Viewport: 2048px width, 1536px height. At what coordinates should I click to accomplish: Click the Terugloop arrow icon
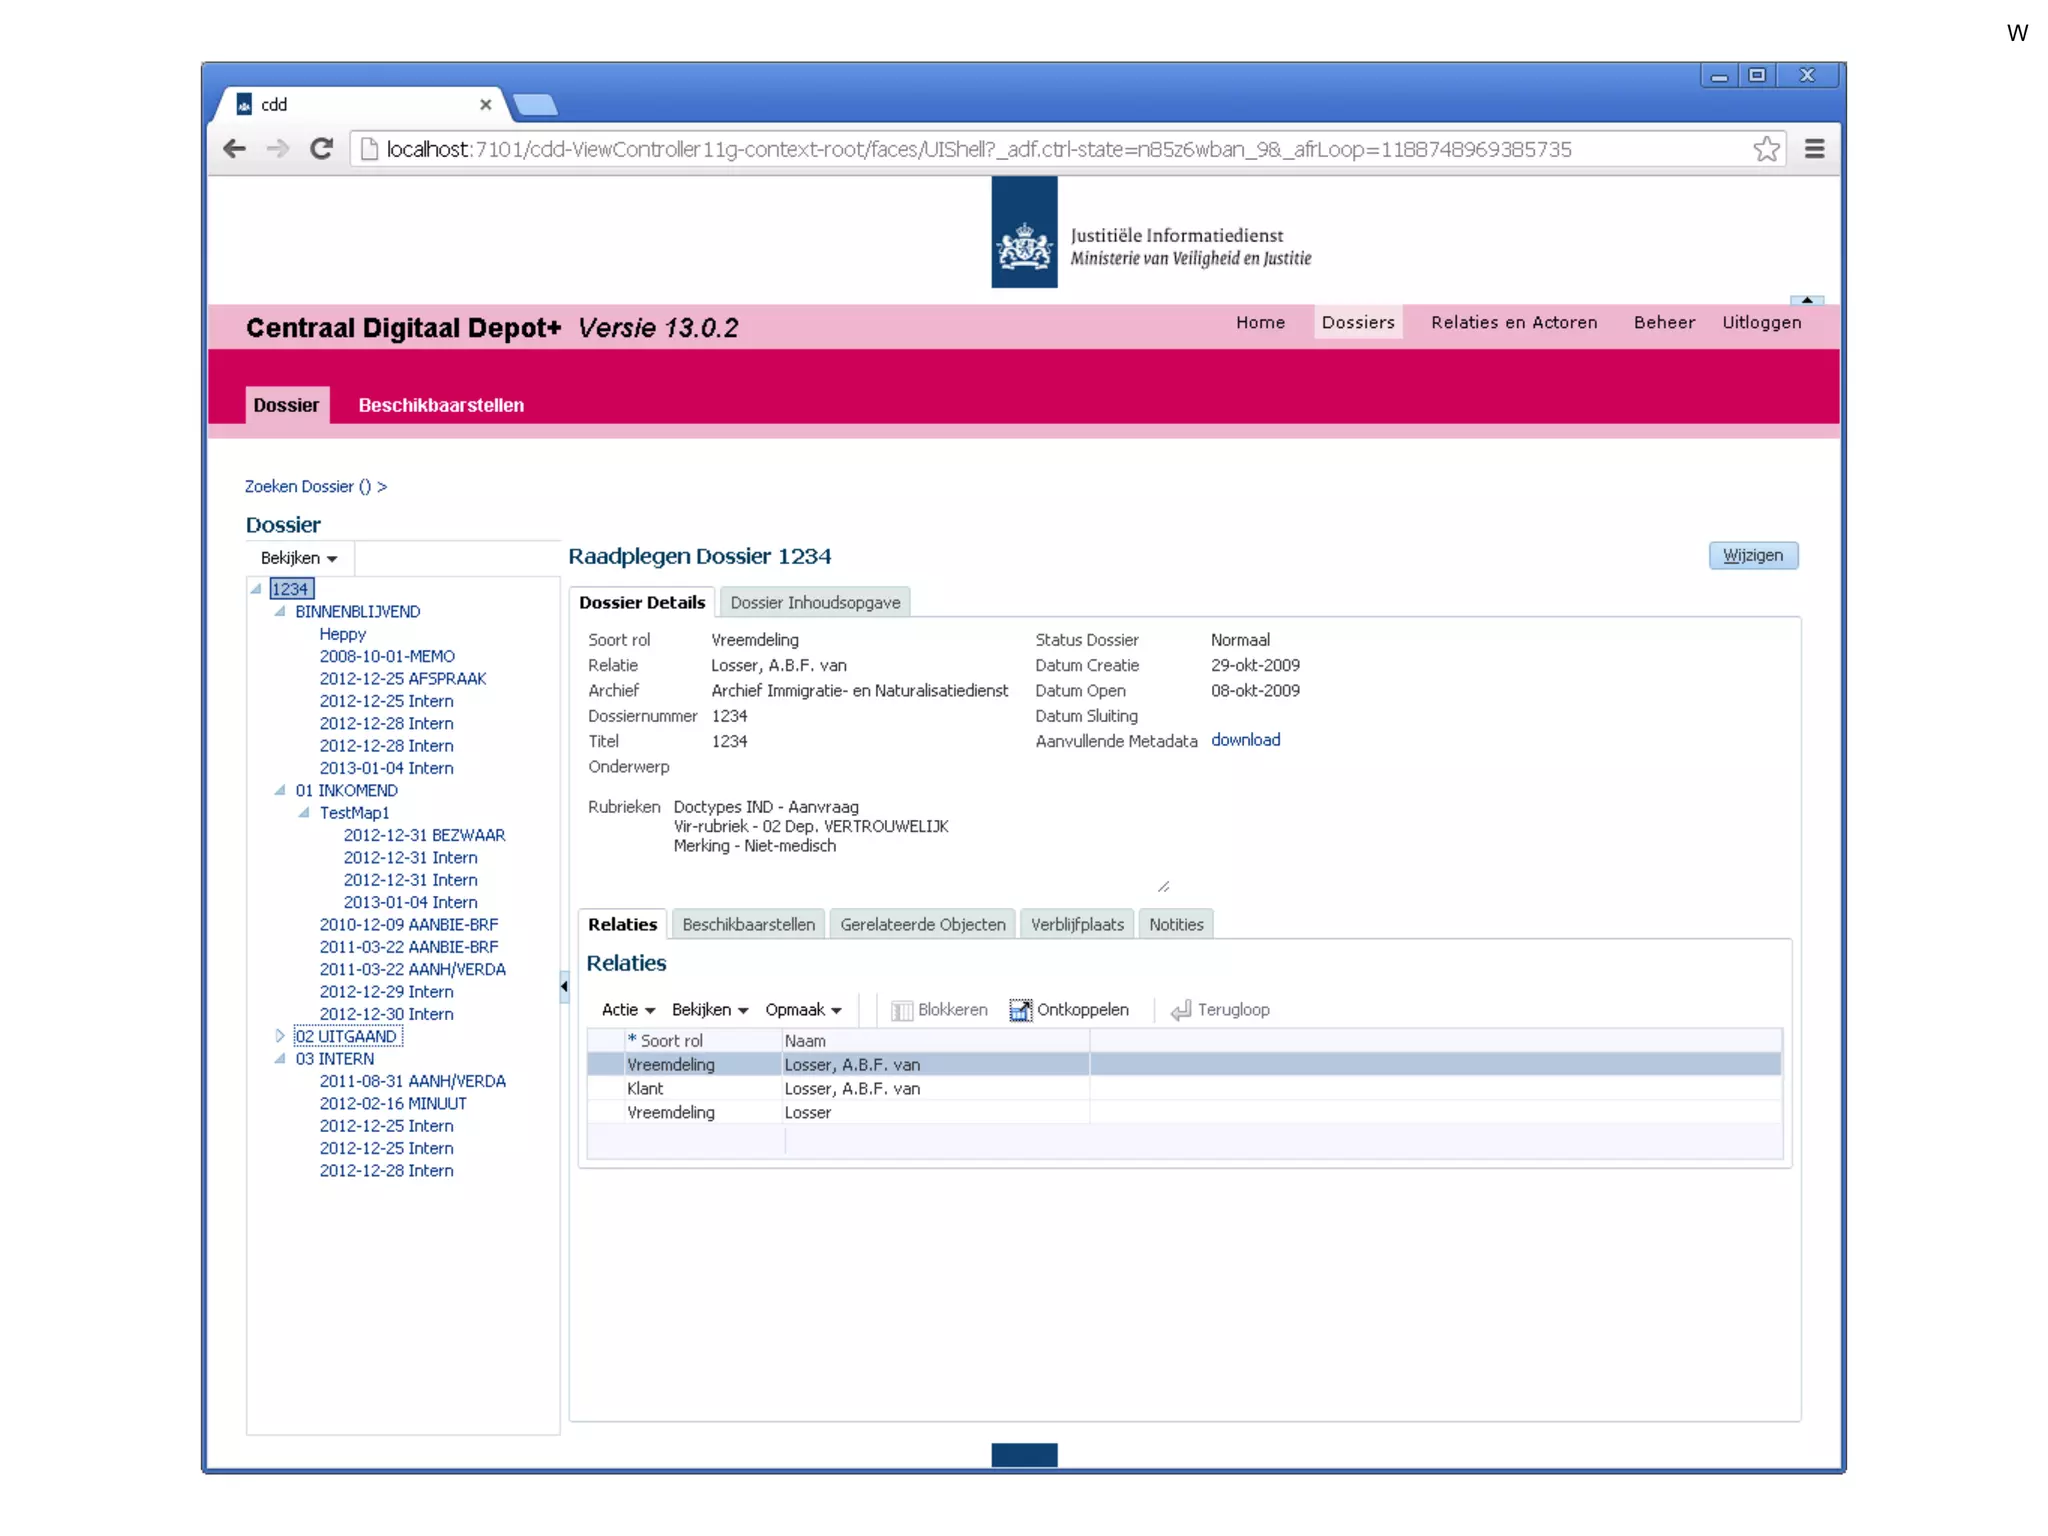point(1181,1010)
